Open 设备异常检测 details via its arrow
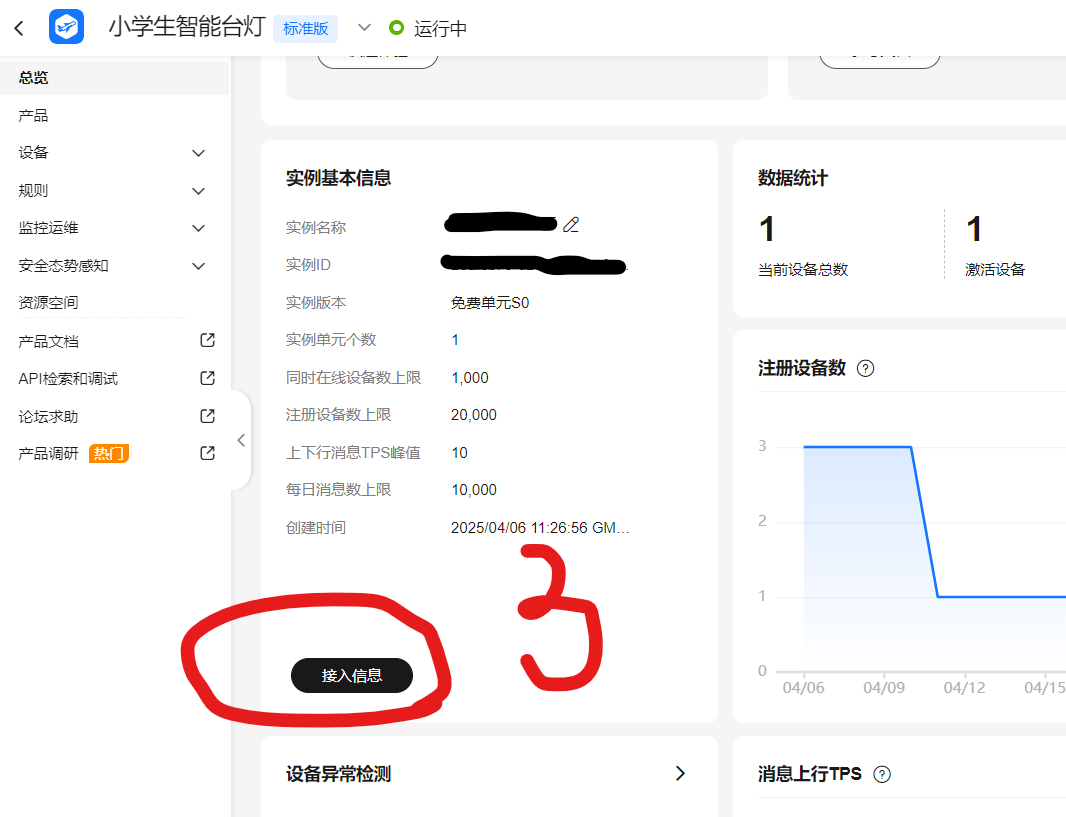The width and height of the screenshot is (1066, 817). (x=681, y=773)
